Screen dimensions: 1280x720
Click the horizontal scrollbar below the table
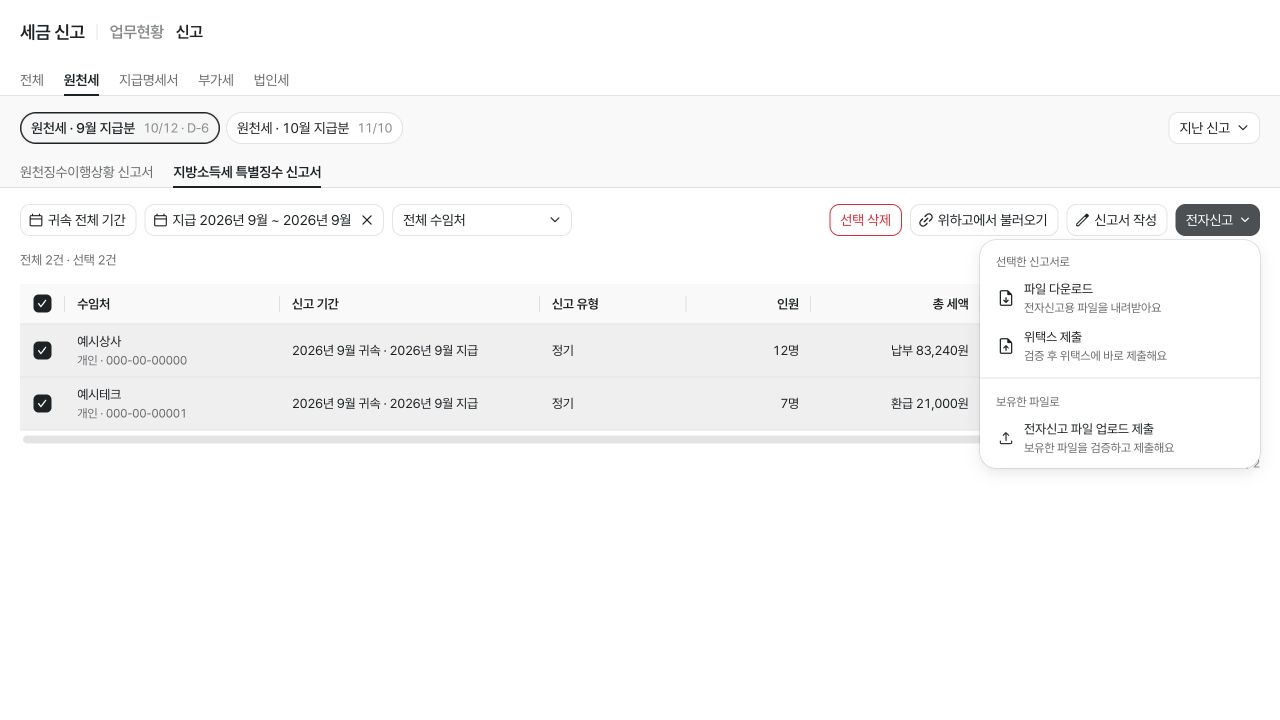(x=500, y=439)
